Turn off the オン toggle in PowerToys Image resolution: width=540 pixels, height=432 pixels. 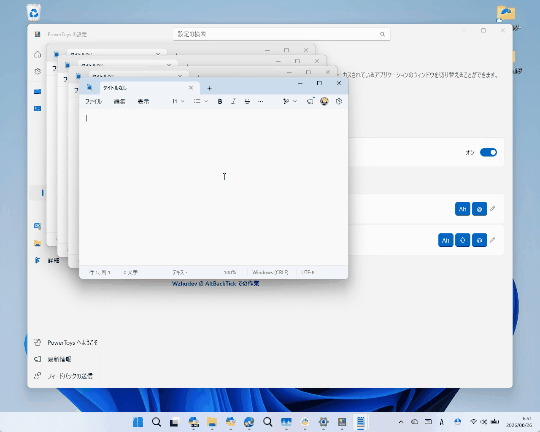pos(488,152)
